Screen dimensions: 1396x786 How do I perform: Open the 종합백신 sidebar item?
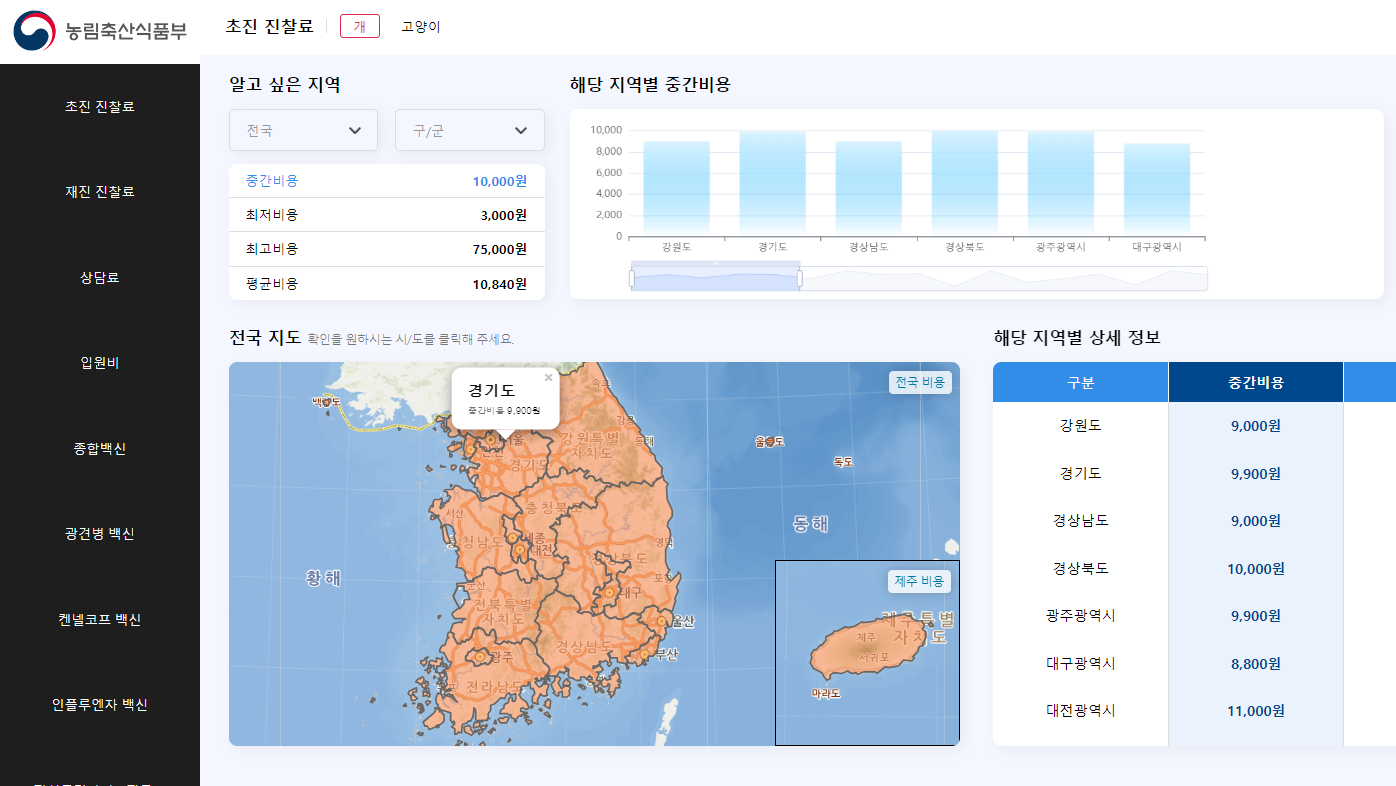[99, 448]
